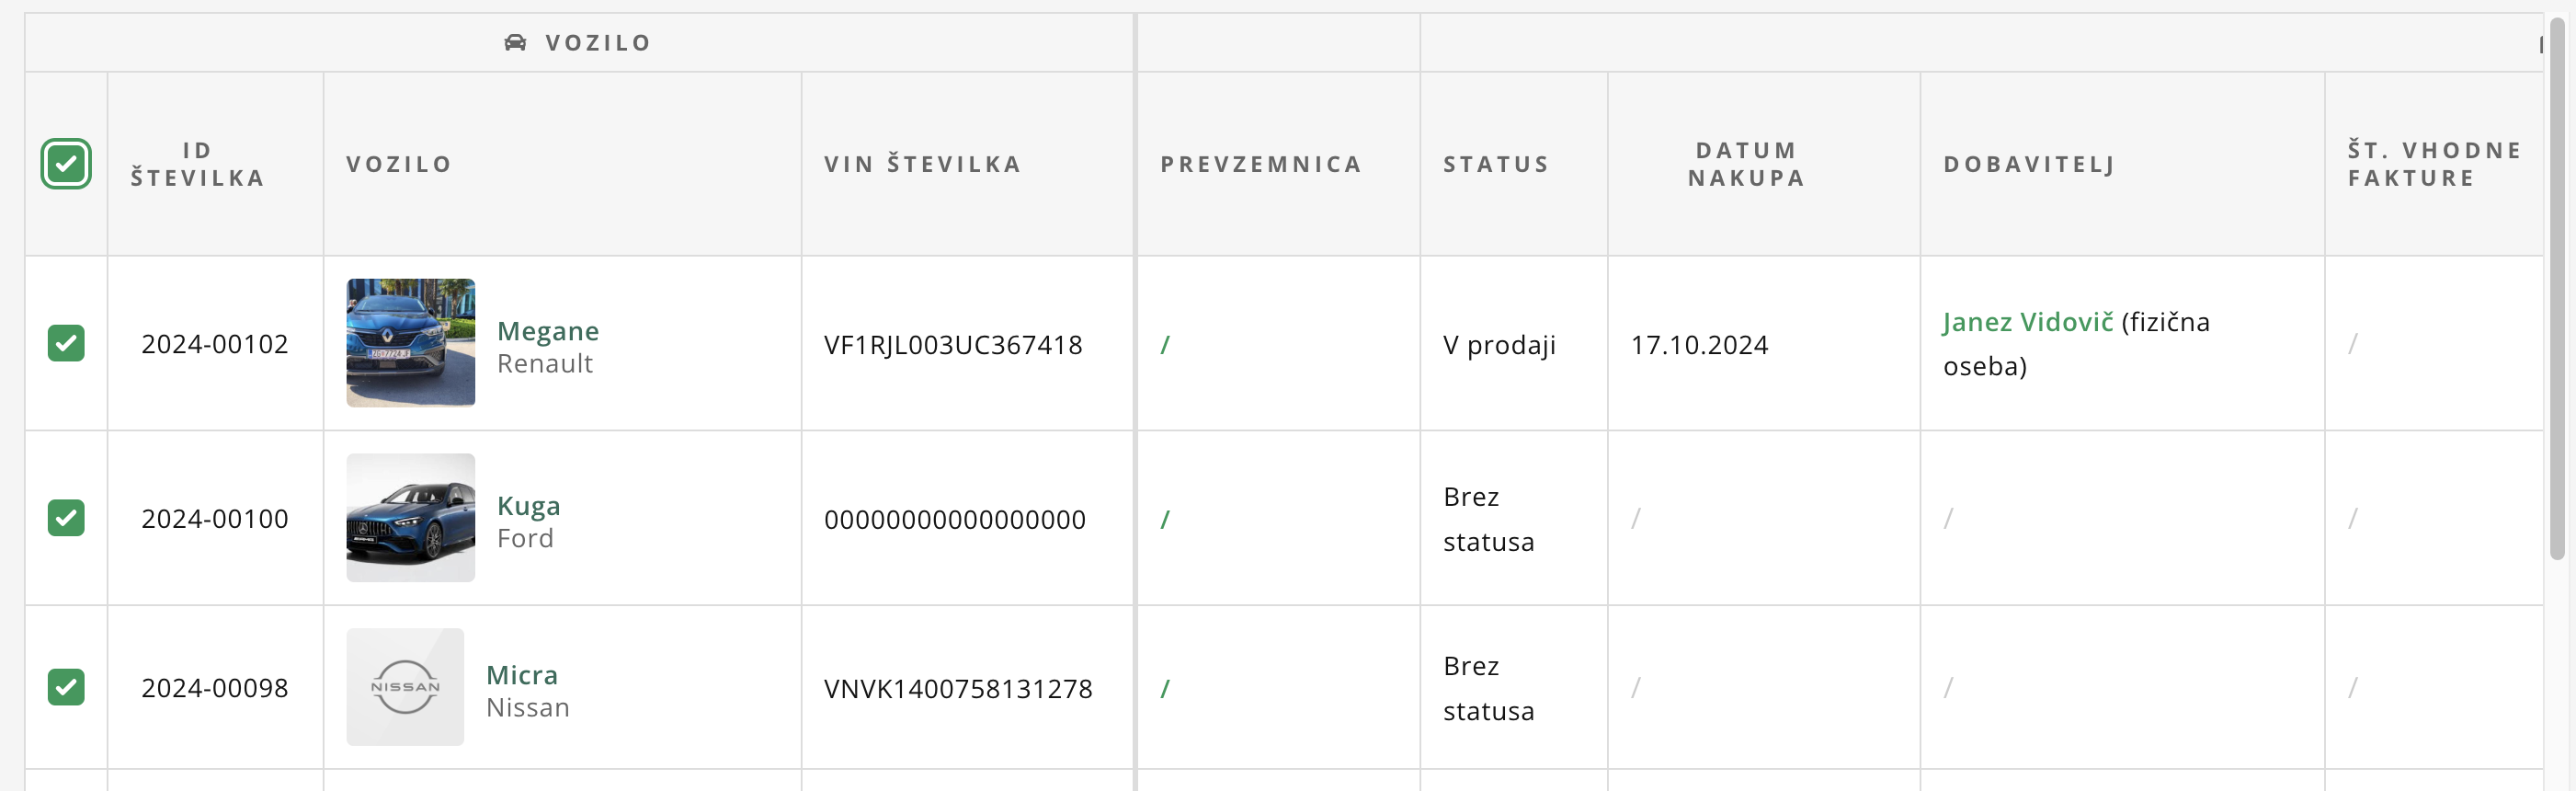The width and height of the screenshot is (2576, 791).
Task: Uncheck the row 2024-00100 checkbox
Action: click(66, 518)
